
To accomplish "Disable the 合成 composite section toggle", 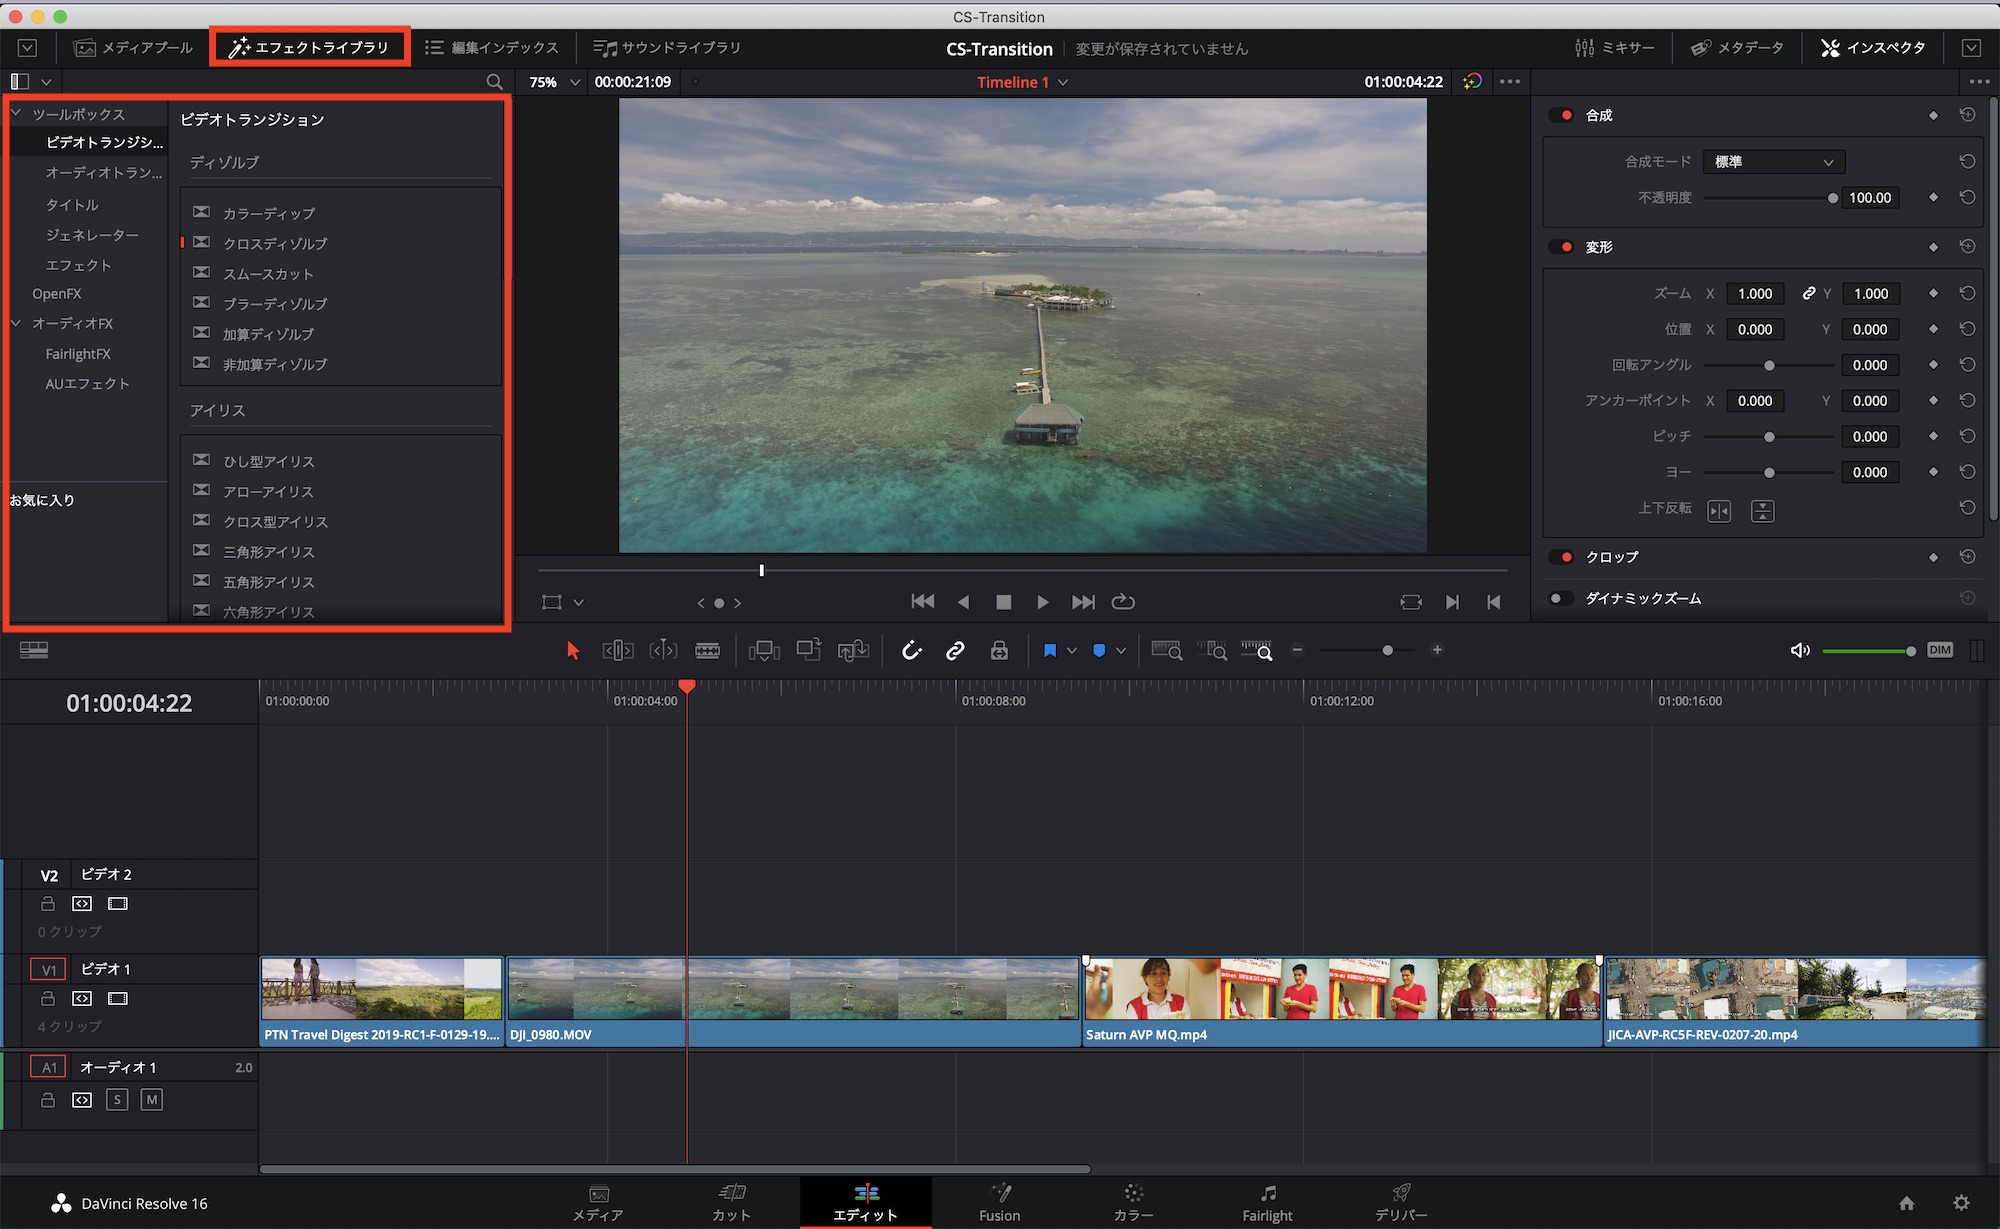I will [x=1562, y=115].
